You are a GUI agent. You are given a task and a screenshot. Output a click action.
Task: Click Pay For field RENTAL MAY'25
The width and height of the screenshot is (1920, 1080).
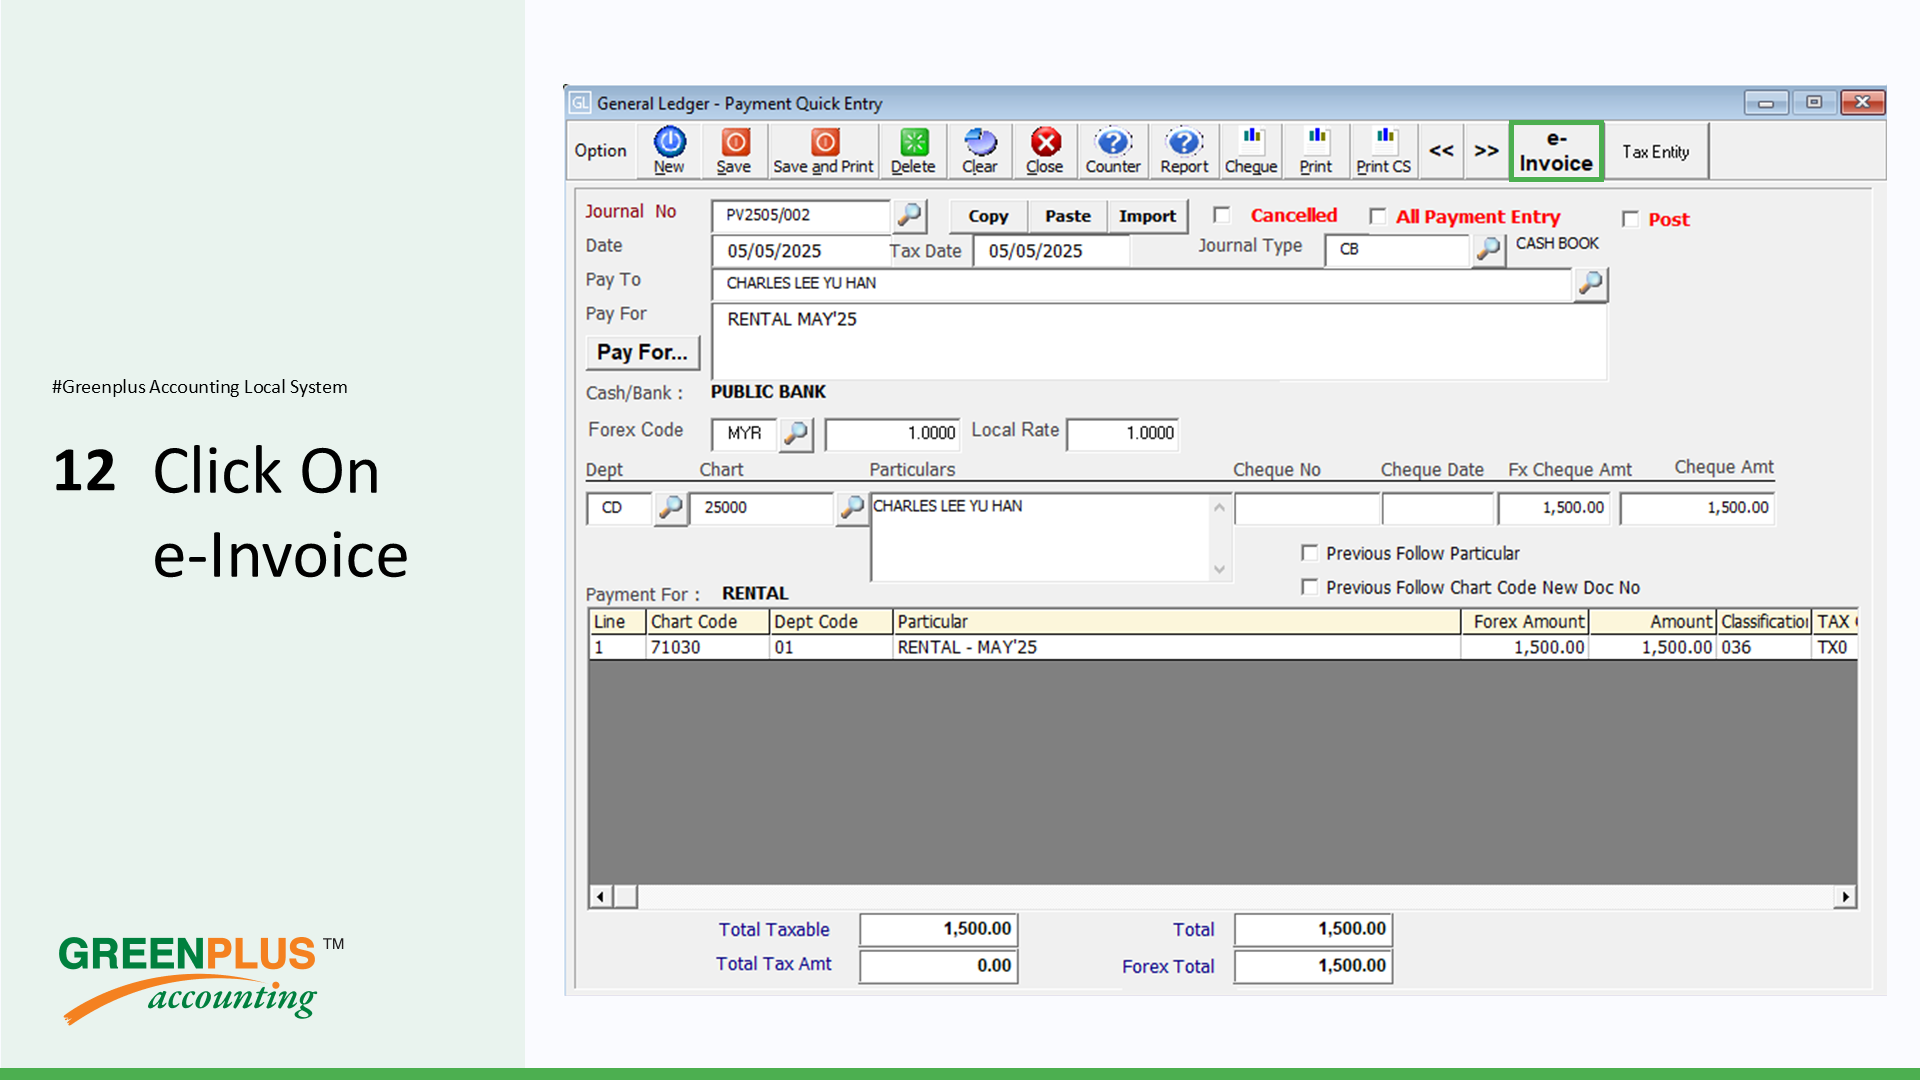1159,342
